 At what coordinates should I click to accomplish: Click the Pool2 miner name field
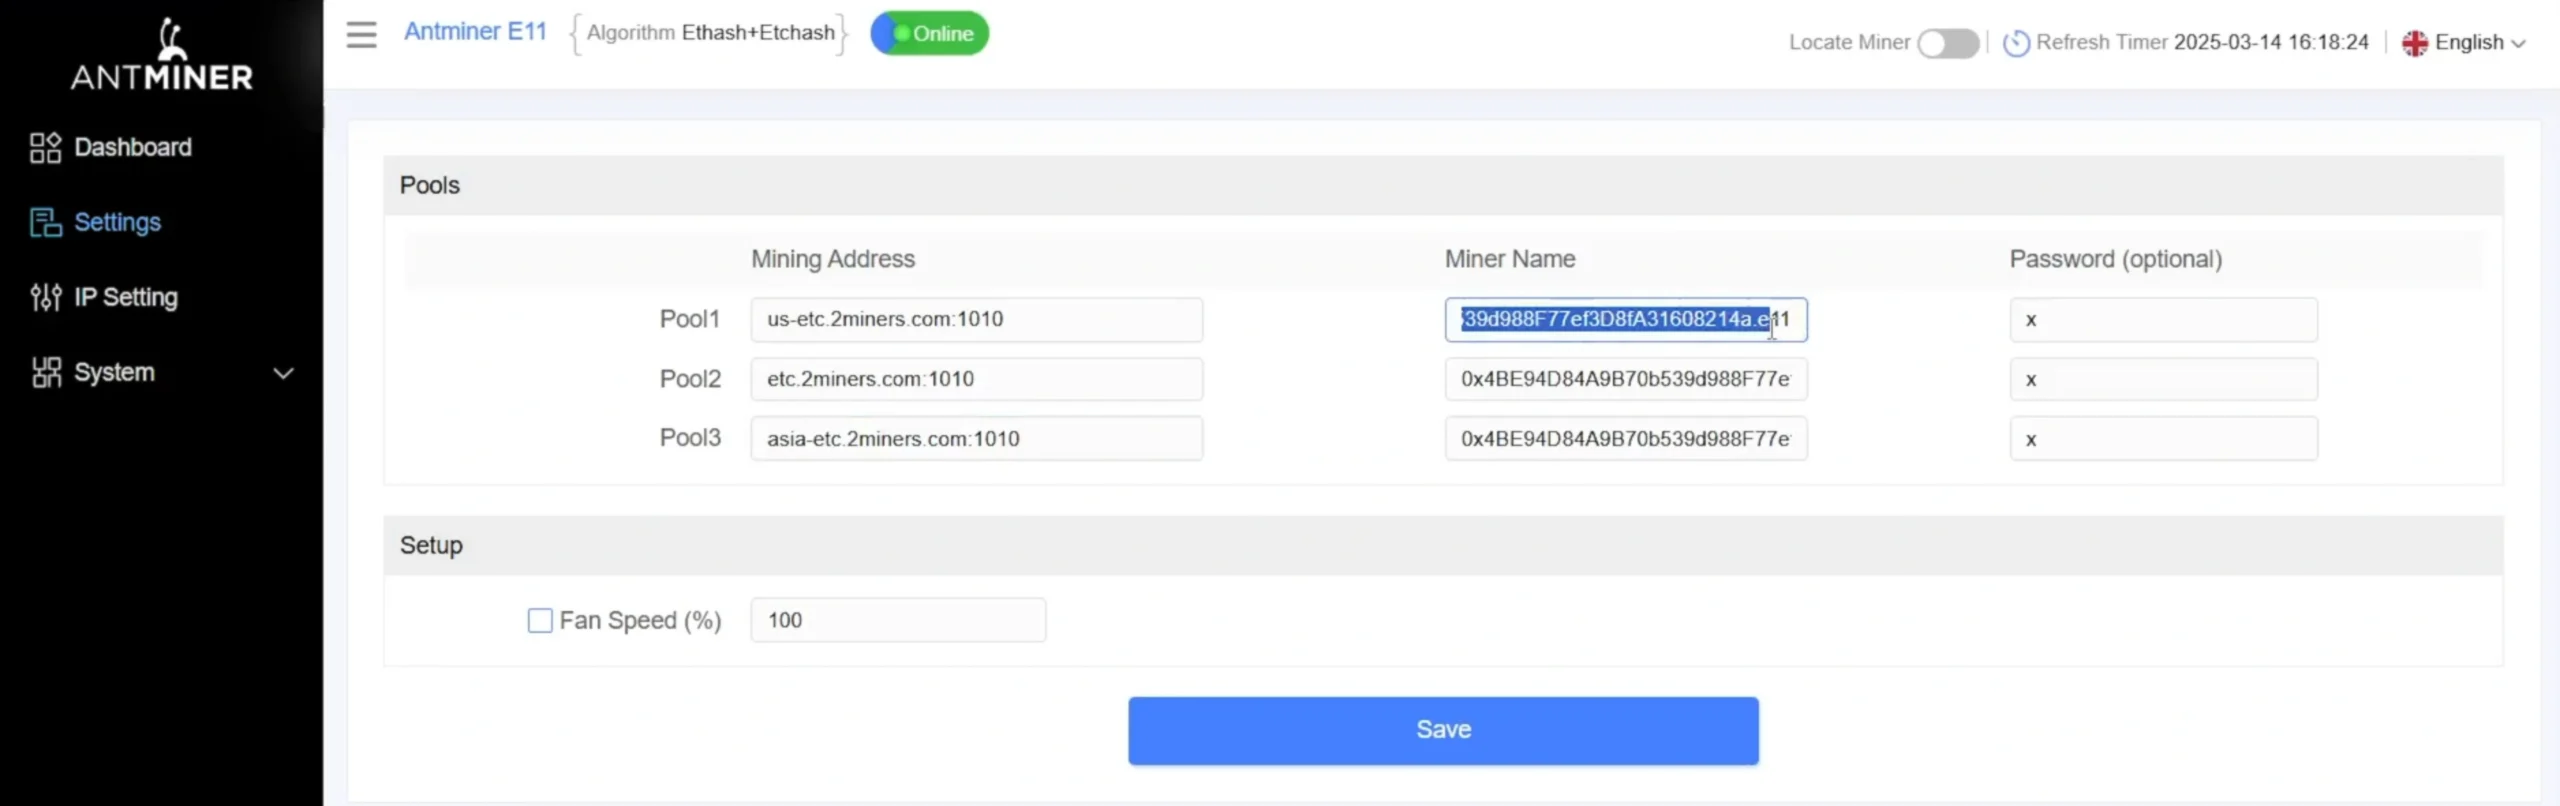click(x=1626, y=379)
